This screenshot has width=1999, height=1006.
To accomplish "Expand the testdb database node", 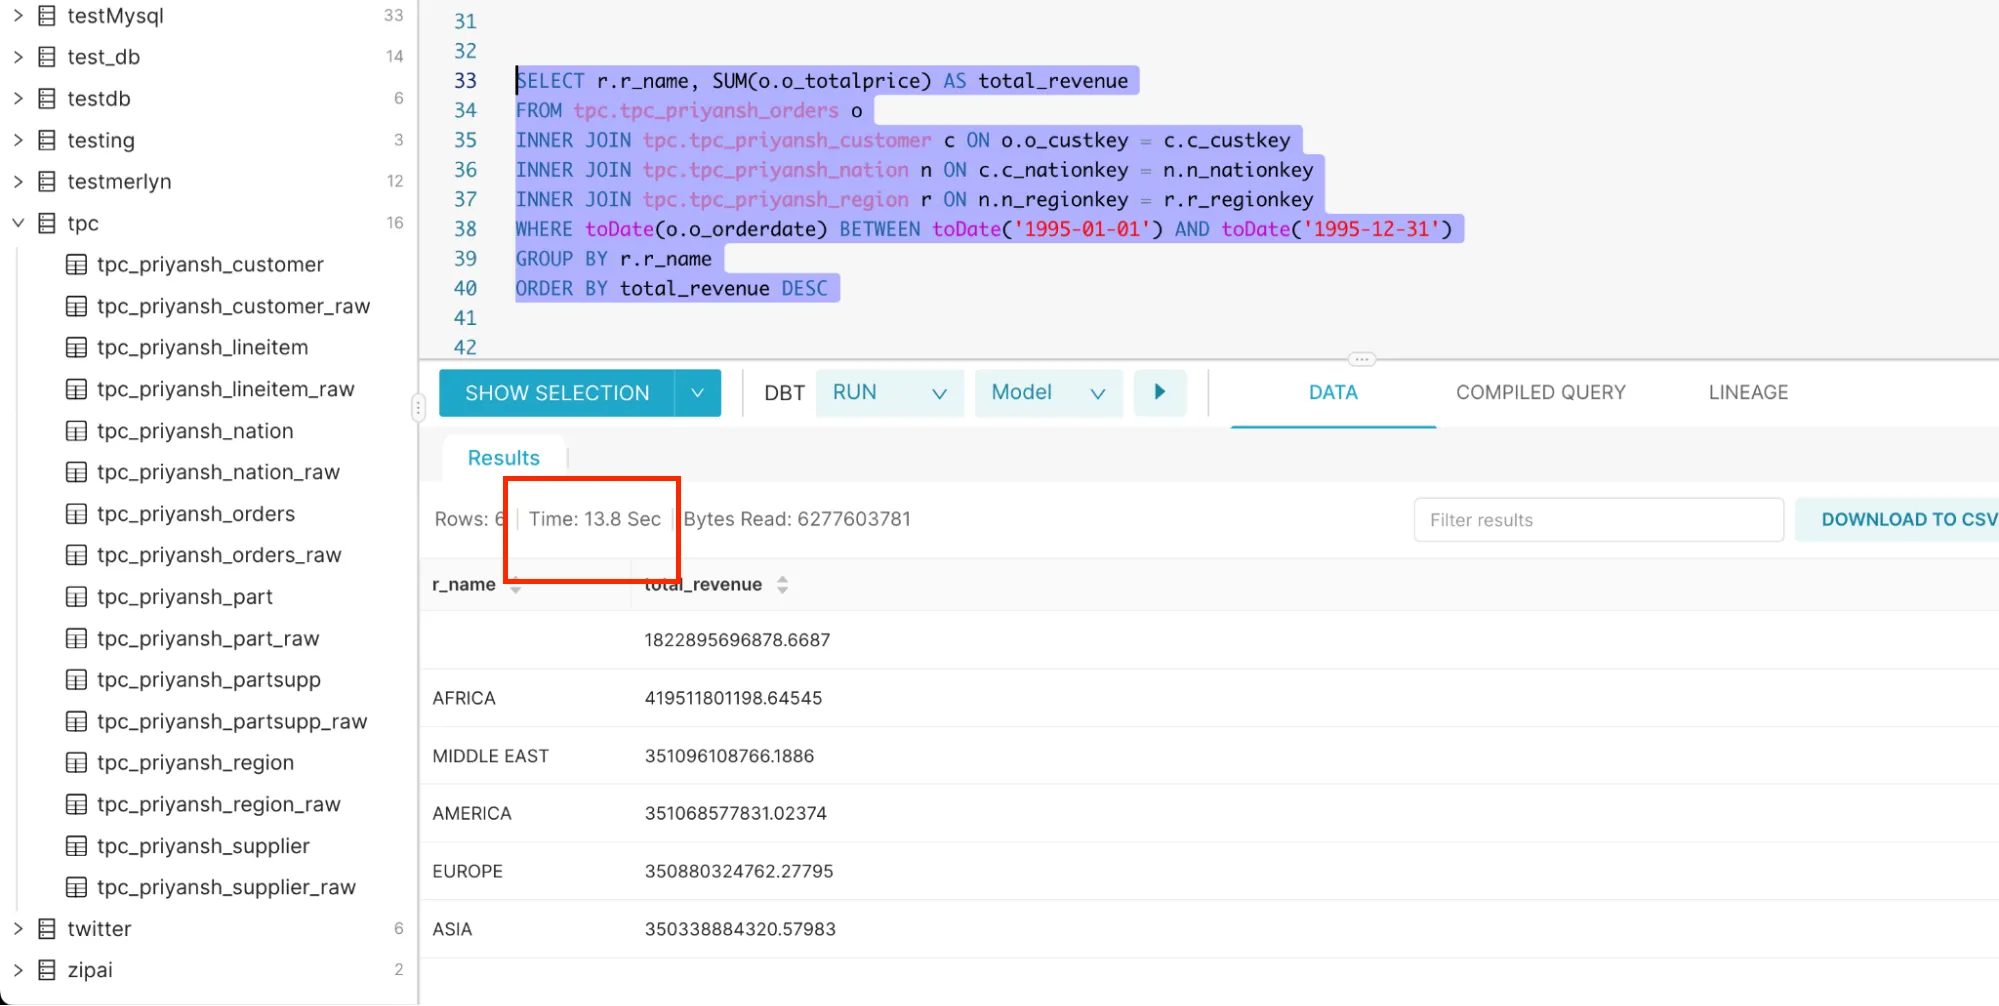I will click(18, 98).
